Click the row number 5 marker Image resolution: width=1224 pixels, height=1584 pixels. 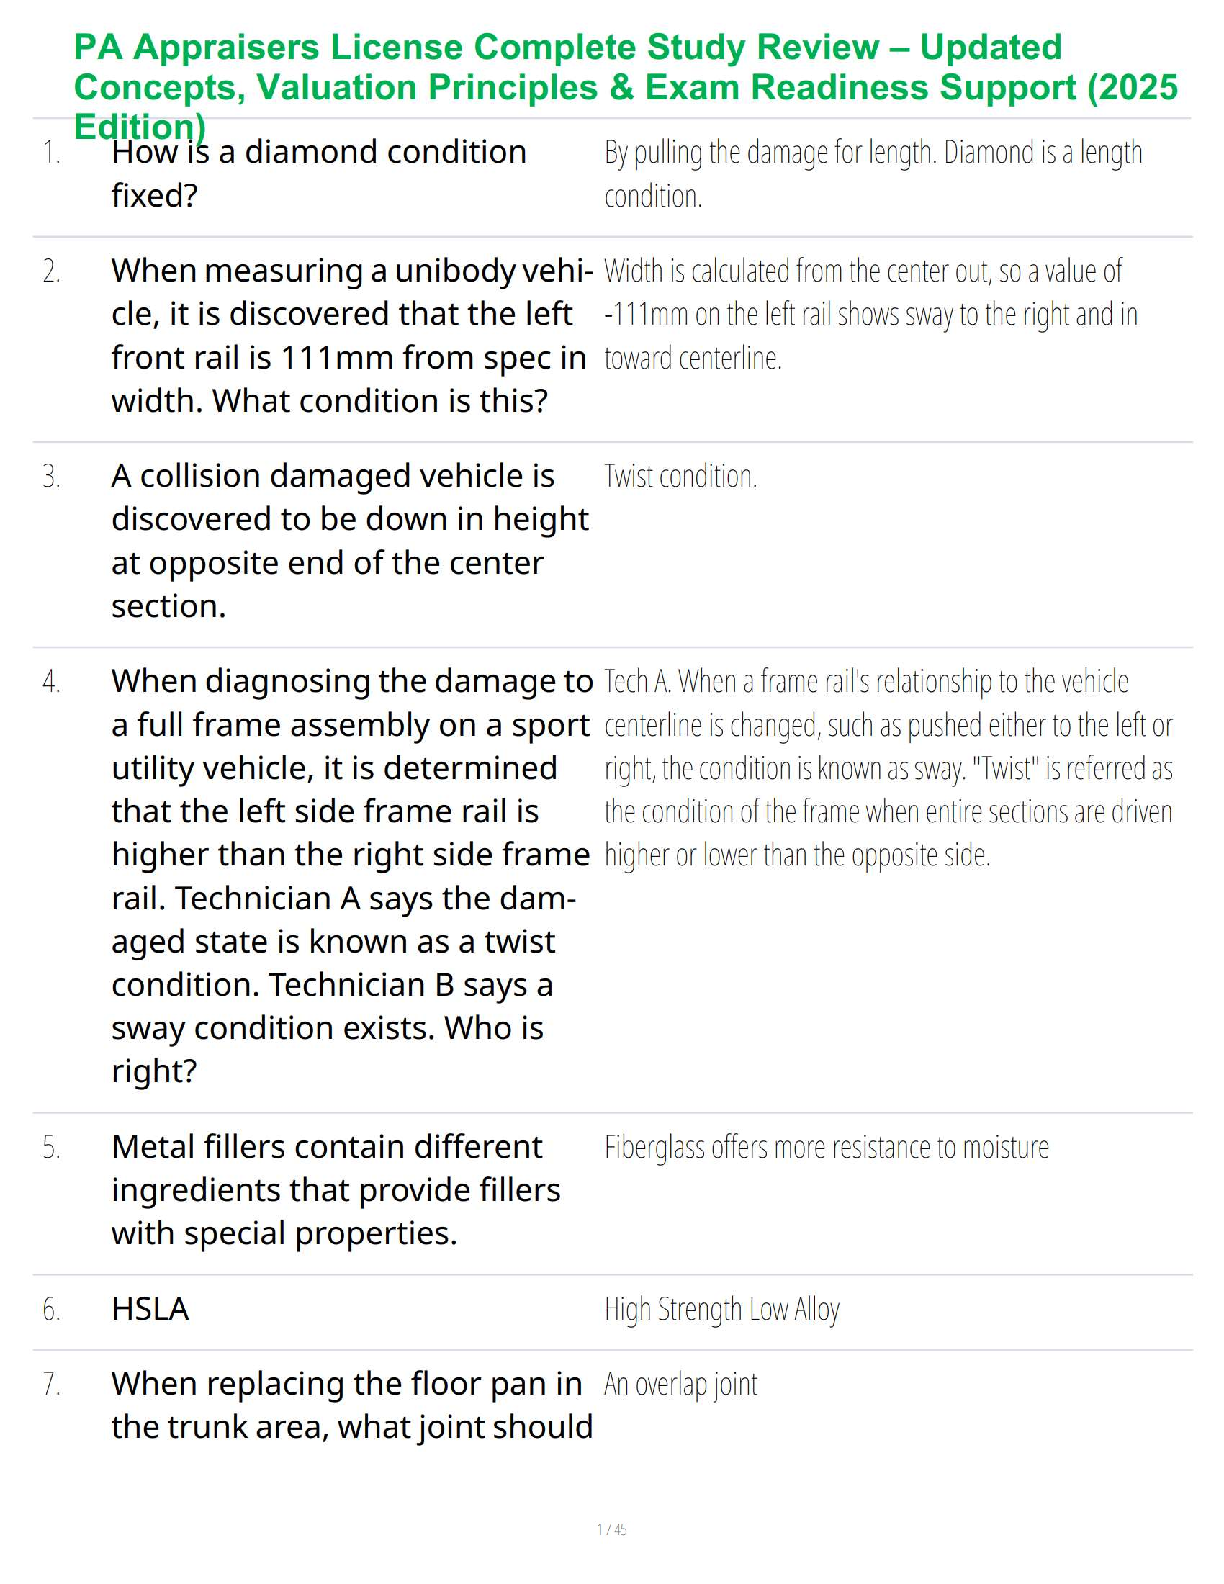[x=51, y=1148]
